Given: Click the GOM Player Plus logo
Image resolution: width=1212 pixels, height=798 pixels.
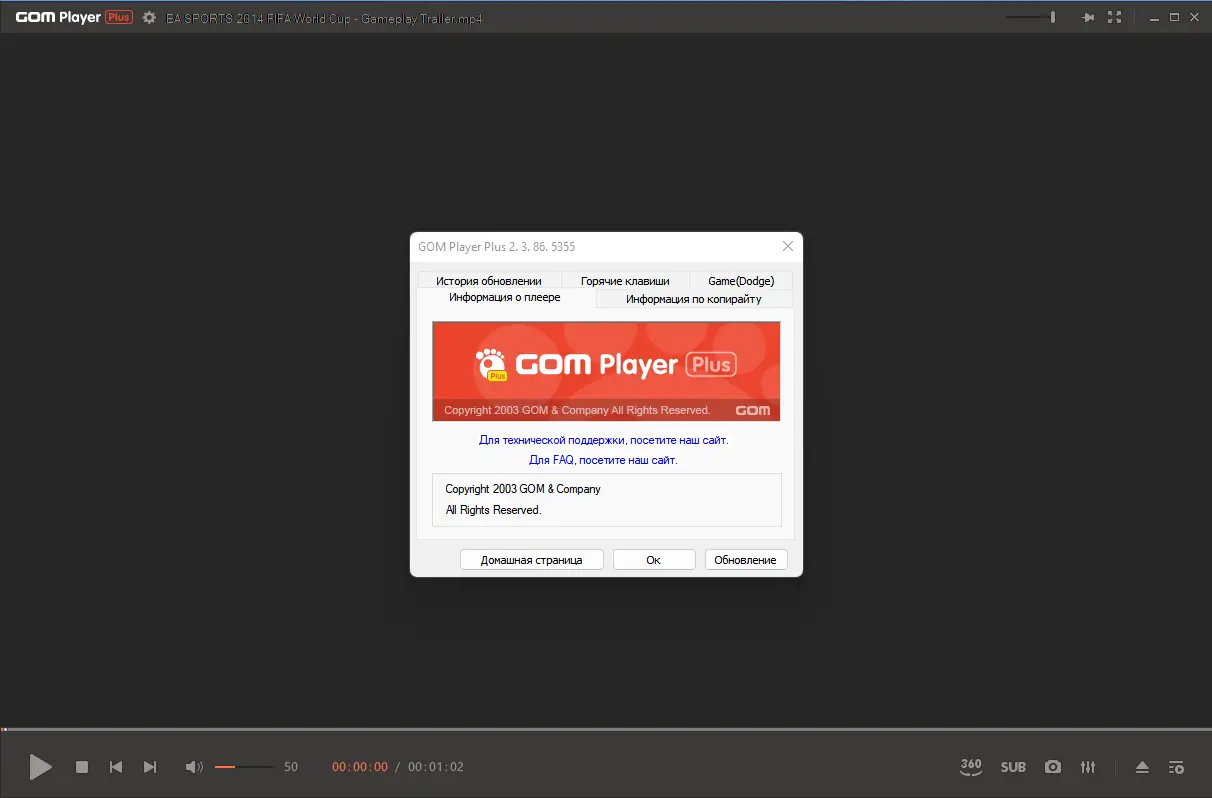Looking at the screenshot, I should (74, 18).
